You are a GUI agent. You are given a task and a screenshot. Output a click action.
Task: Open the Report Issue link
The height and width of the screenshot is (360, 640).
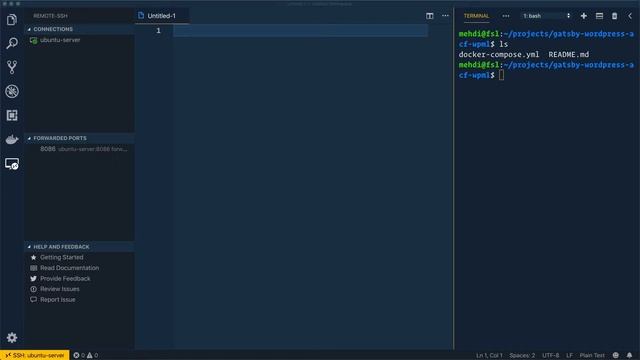[58, 300]
